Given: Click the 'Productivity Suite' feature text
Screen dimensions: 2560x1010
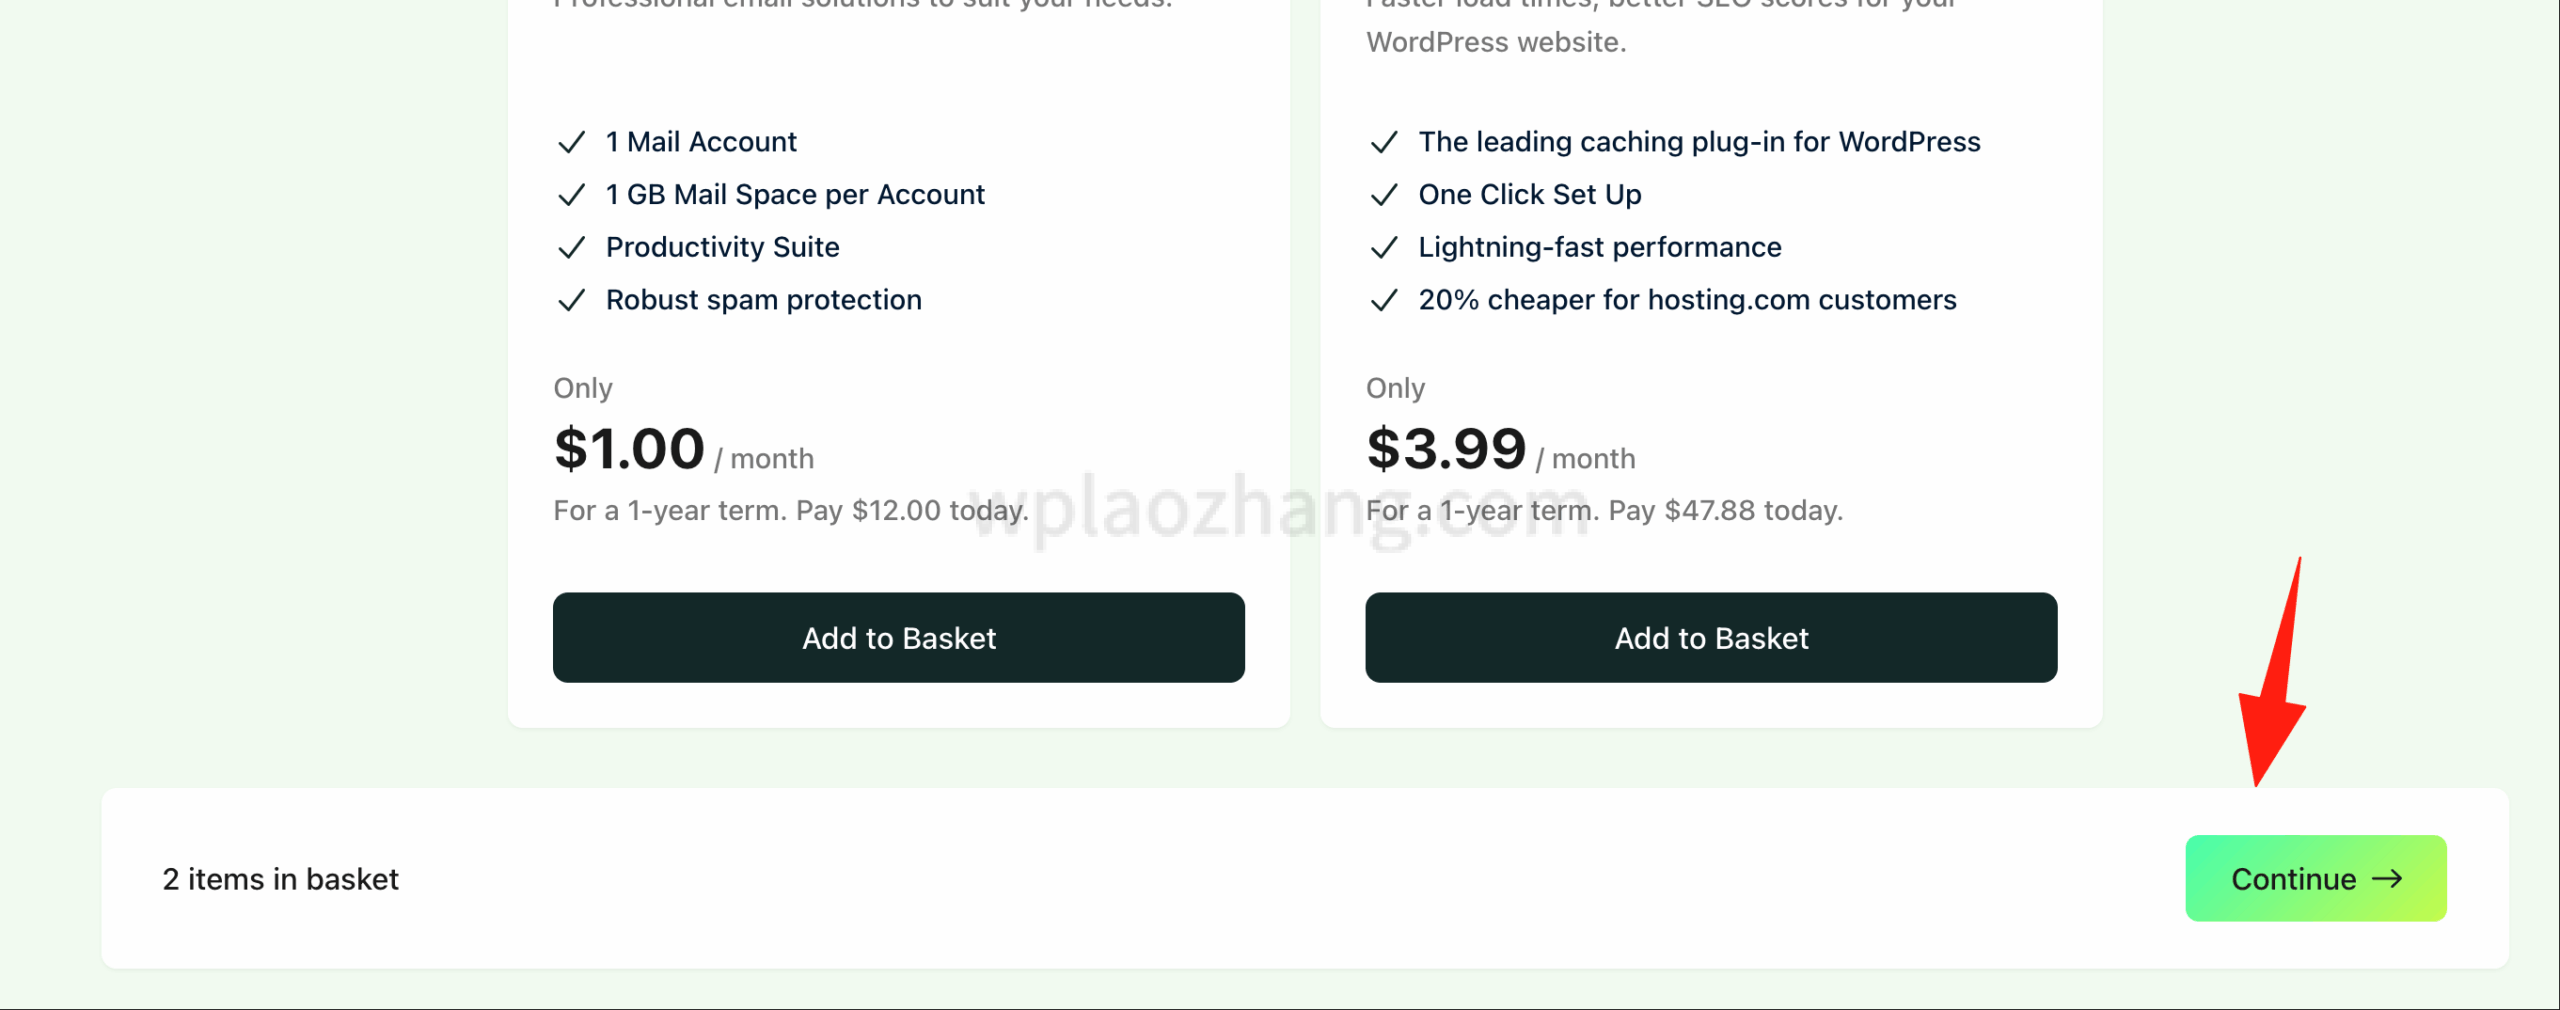Looking at the screenshot, I should [722, 247].
